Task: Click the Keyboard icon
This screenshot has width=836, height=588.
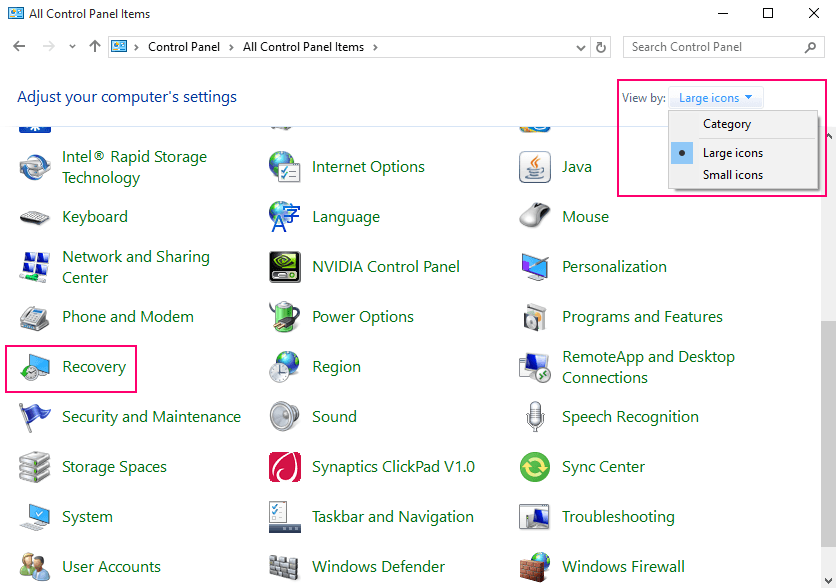Action: (35, 217)
